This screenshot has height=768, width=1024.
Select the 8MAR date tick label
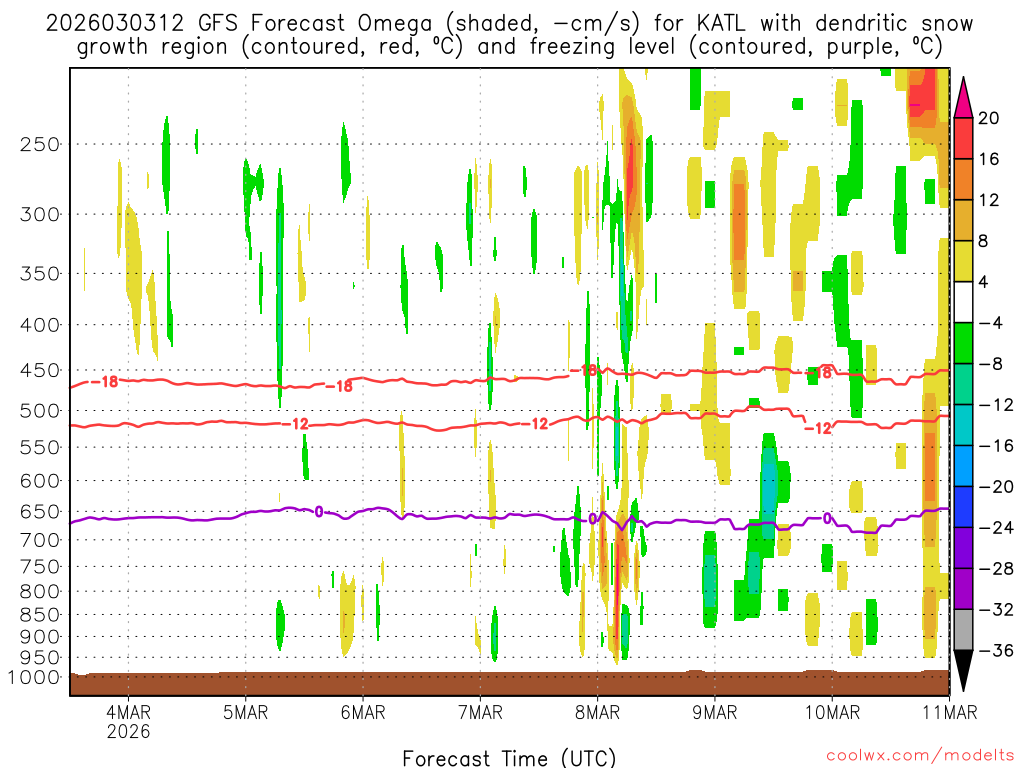pos(598,712)
